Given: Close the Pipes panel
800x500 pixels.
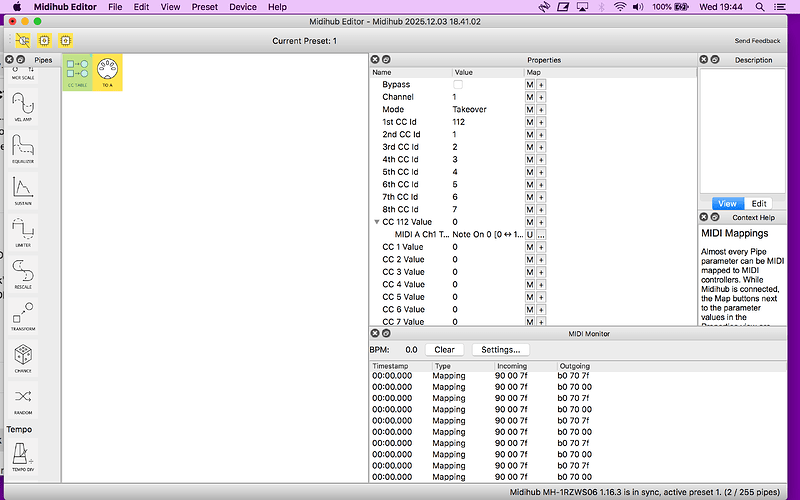Looking at the screenshot, I should tap(9, 60).
